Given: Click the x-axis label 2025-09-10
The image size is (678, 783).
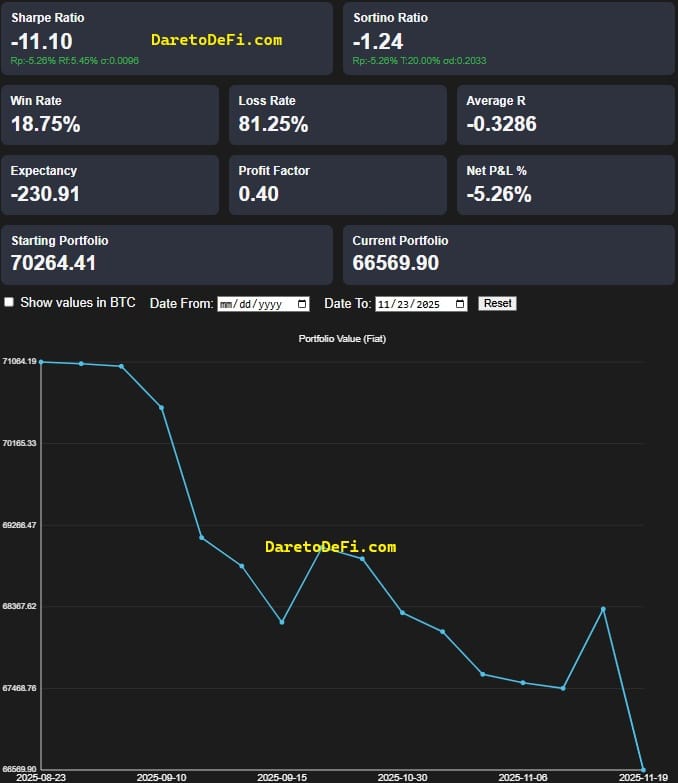Looking at the screenshot, I should [x=161, y=778].
